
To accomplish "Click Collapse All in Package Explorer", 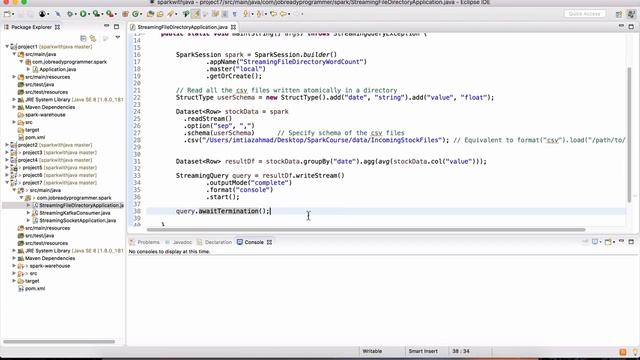I will coord(83,38).
